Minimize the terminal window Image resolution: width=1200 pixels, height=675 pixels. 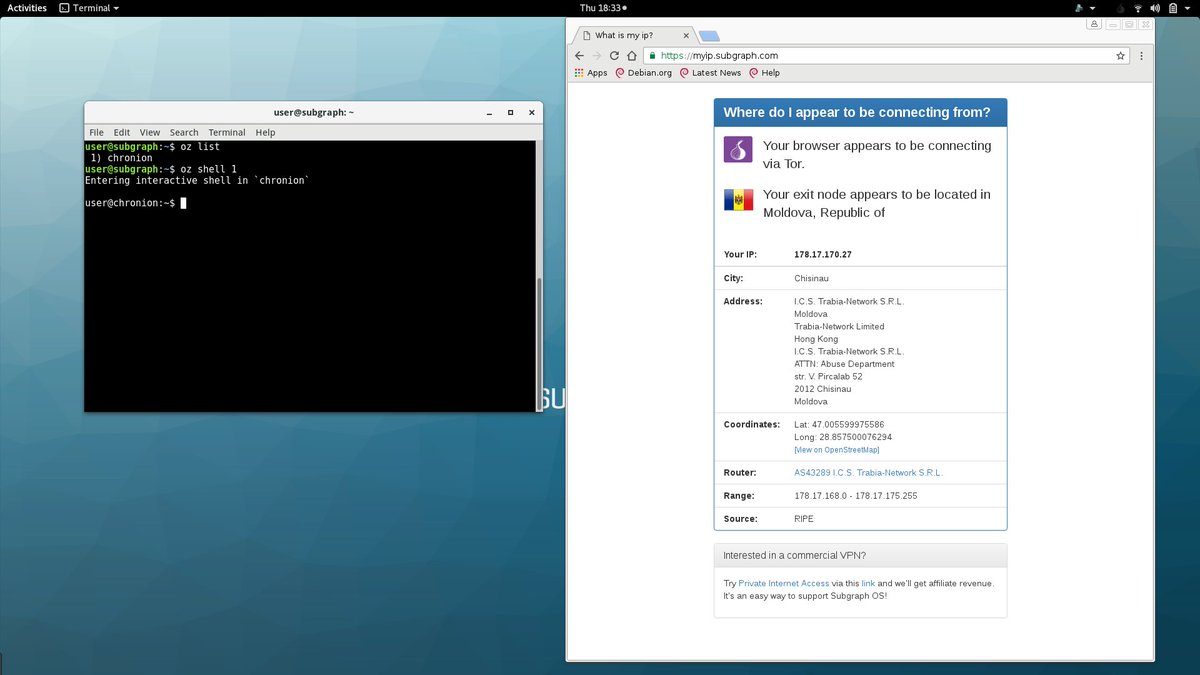point(489,113)
